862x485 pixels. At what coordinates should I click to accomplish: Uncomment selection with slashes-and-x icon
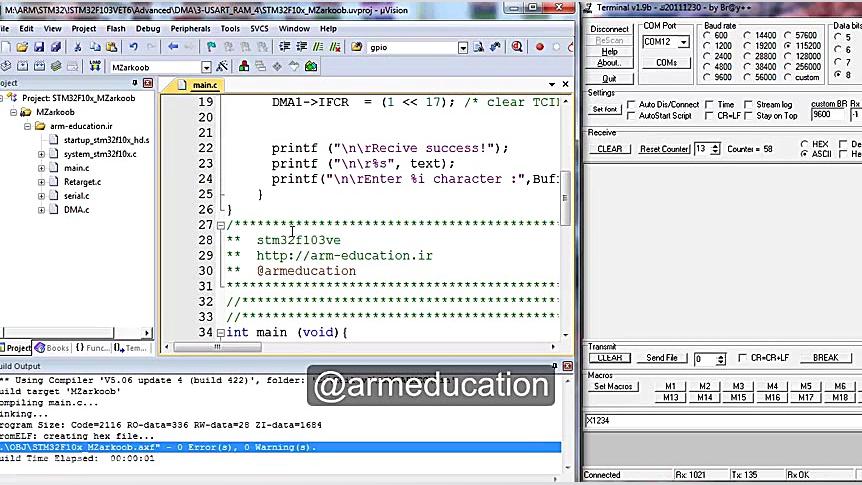point(335,47)
